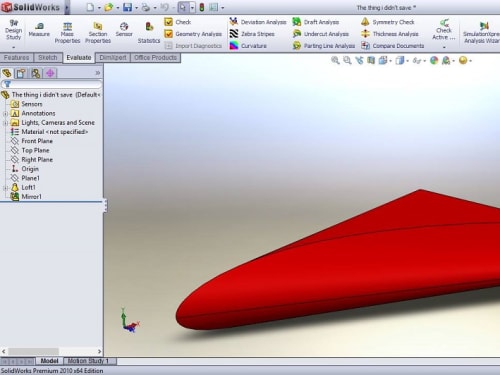Click Zoom to Fit icon

pyautogui.click(x=335, y=60)
